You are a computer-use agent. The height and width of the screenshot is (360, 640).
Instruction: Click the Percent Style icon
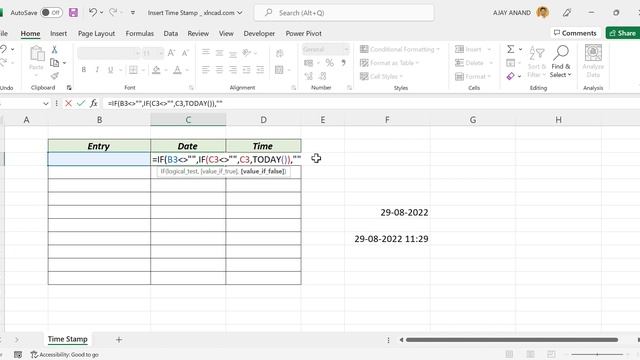329,63
